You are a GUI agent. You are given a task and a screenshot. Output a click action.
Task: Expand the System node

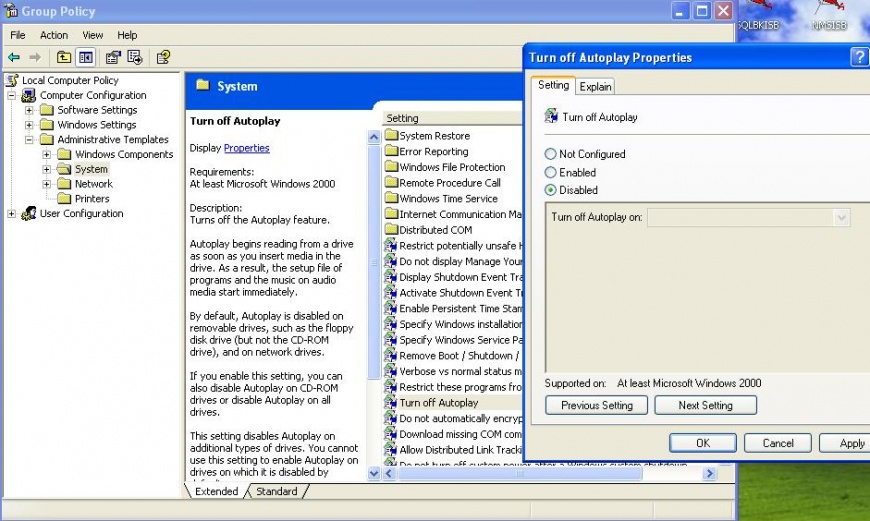(47, 169)
